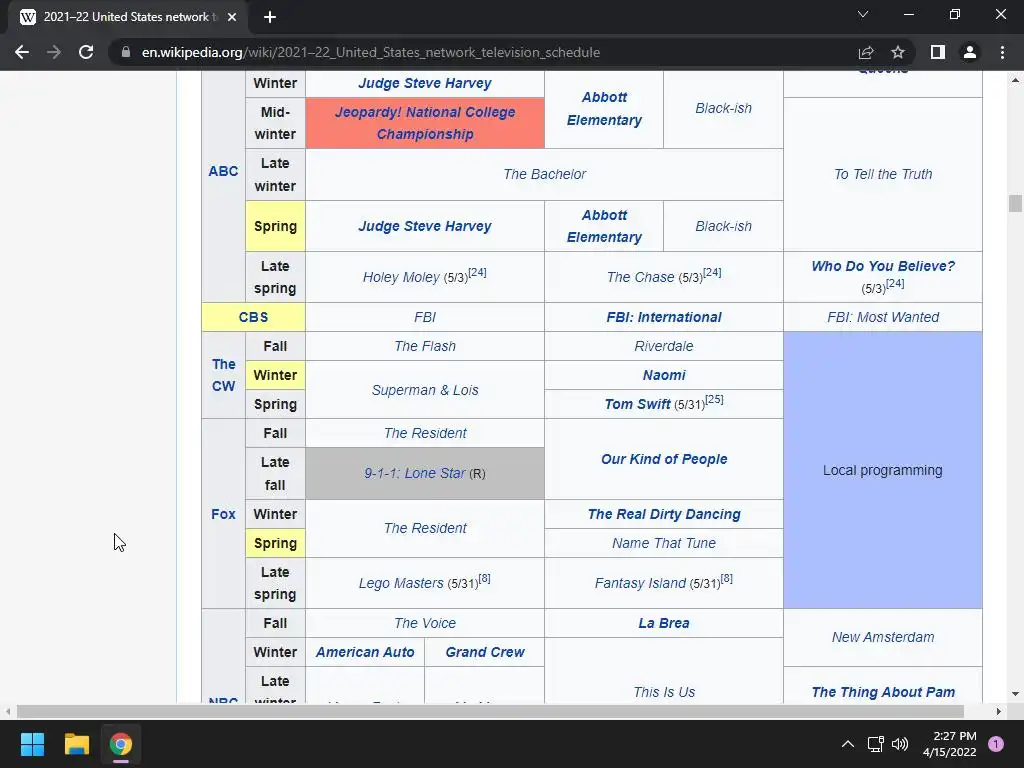Open The Bachelor link

[x=545, y=174]
